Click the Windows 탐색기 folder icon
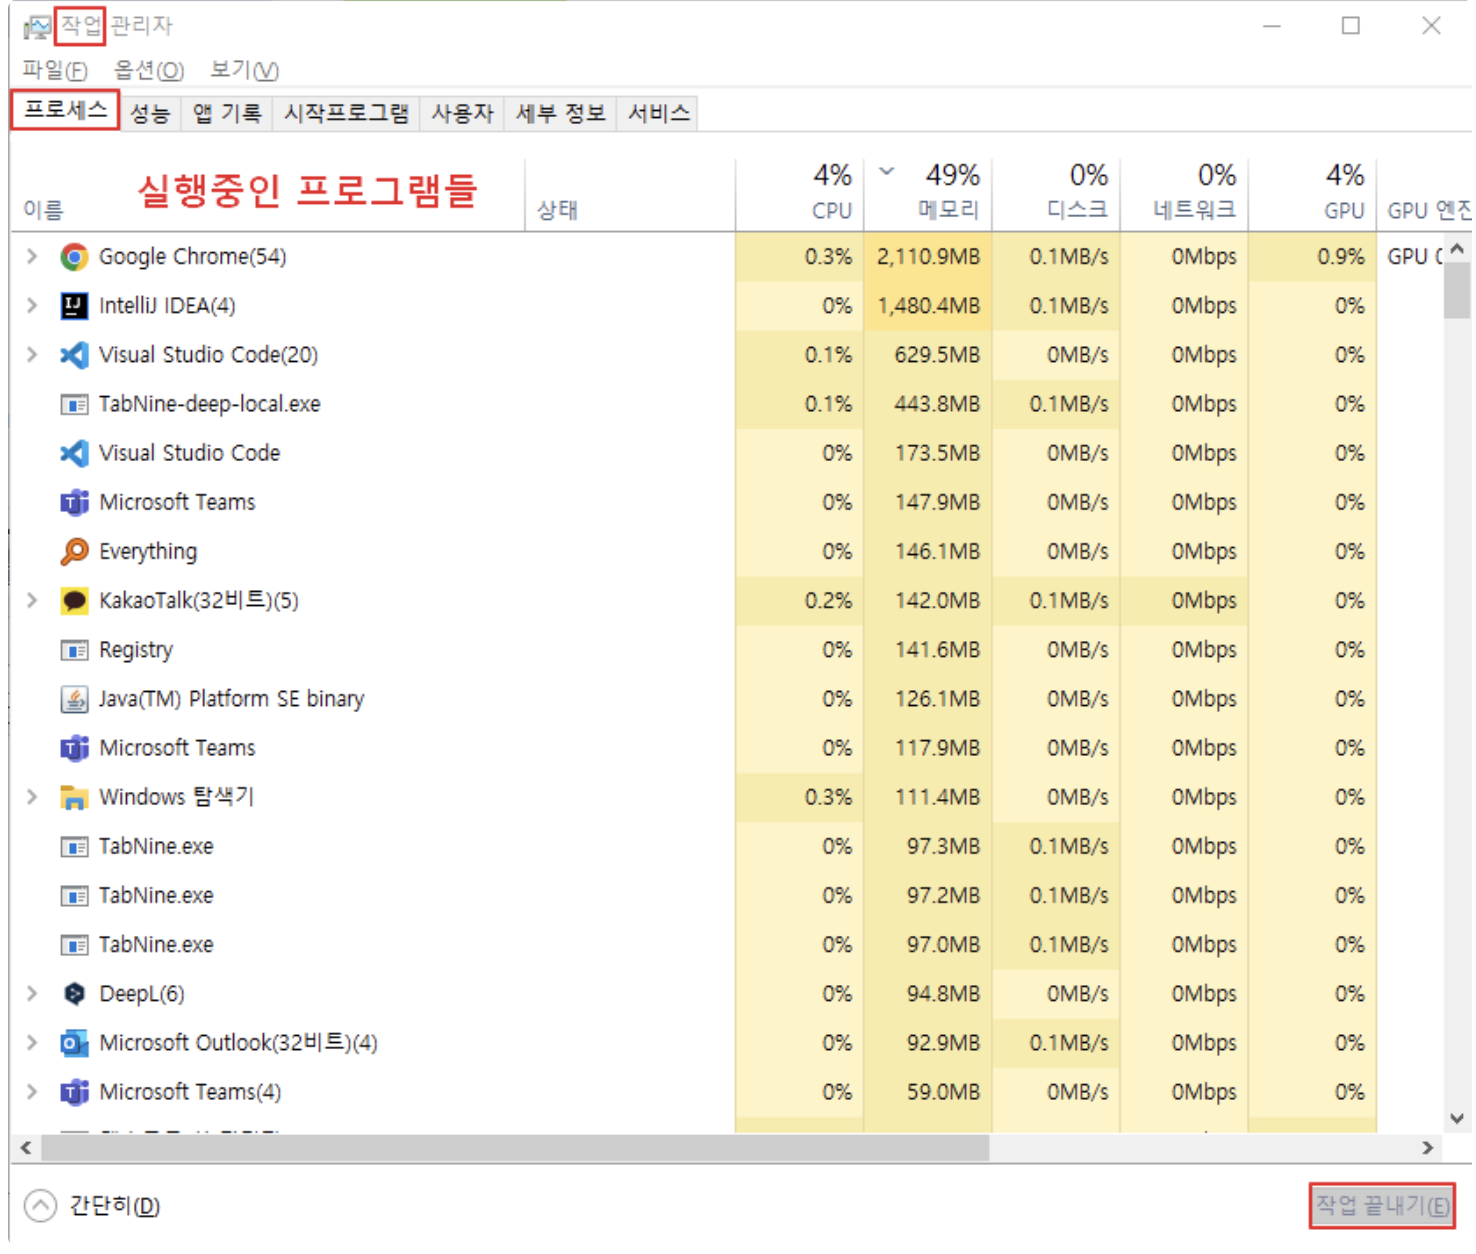This screenshot has height=1254, width=1476. pos(74,797)
